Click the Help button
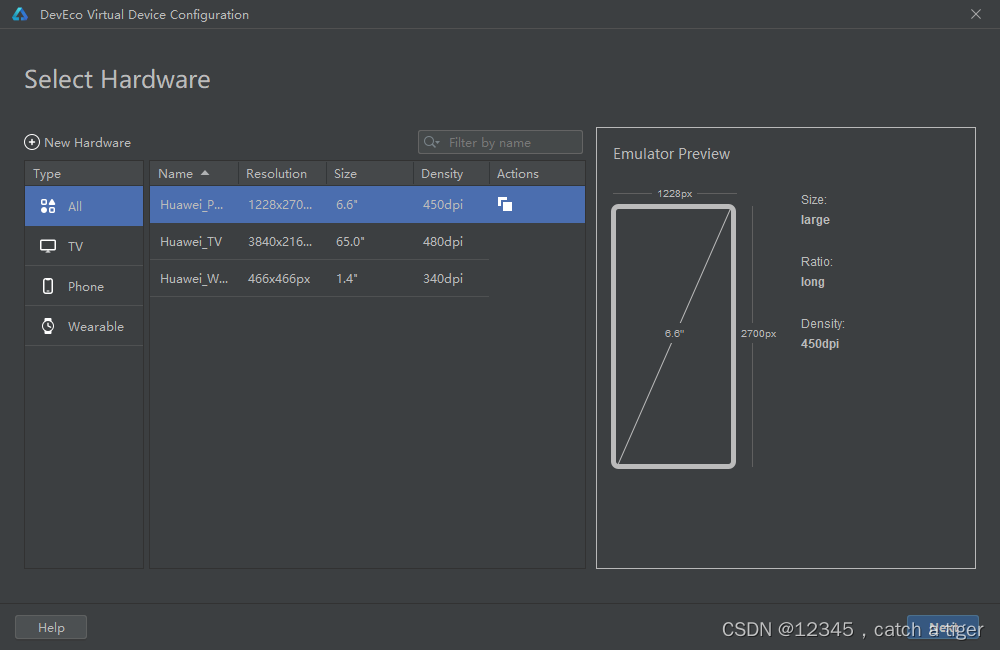Screen dimensions: 1000x650 coord(51,627)
